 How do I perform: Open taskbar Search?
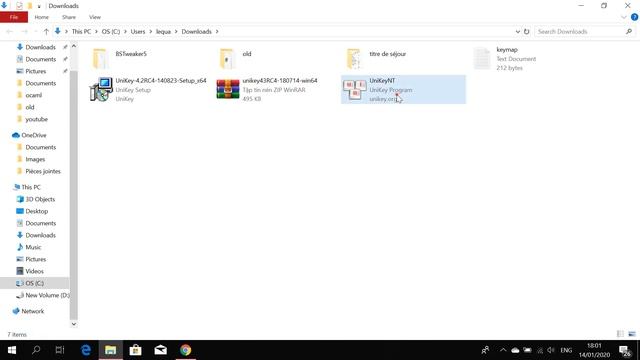pyautogui.click(x=36, y=350)
